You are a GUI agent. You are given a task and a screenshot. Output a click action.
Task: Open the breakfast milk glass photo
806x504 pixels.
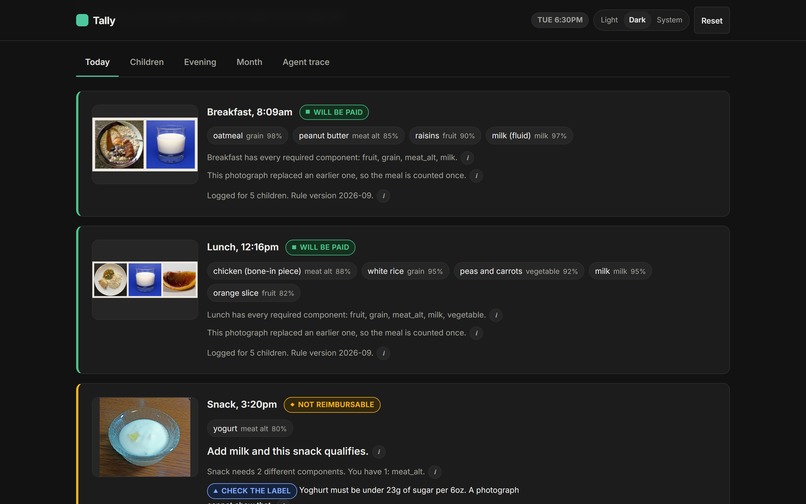tap(171, 145)
